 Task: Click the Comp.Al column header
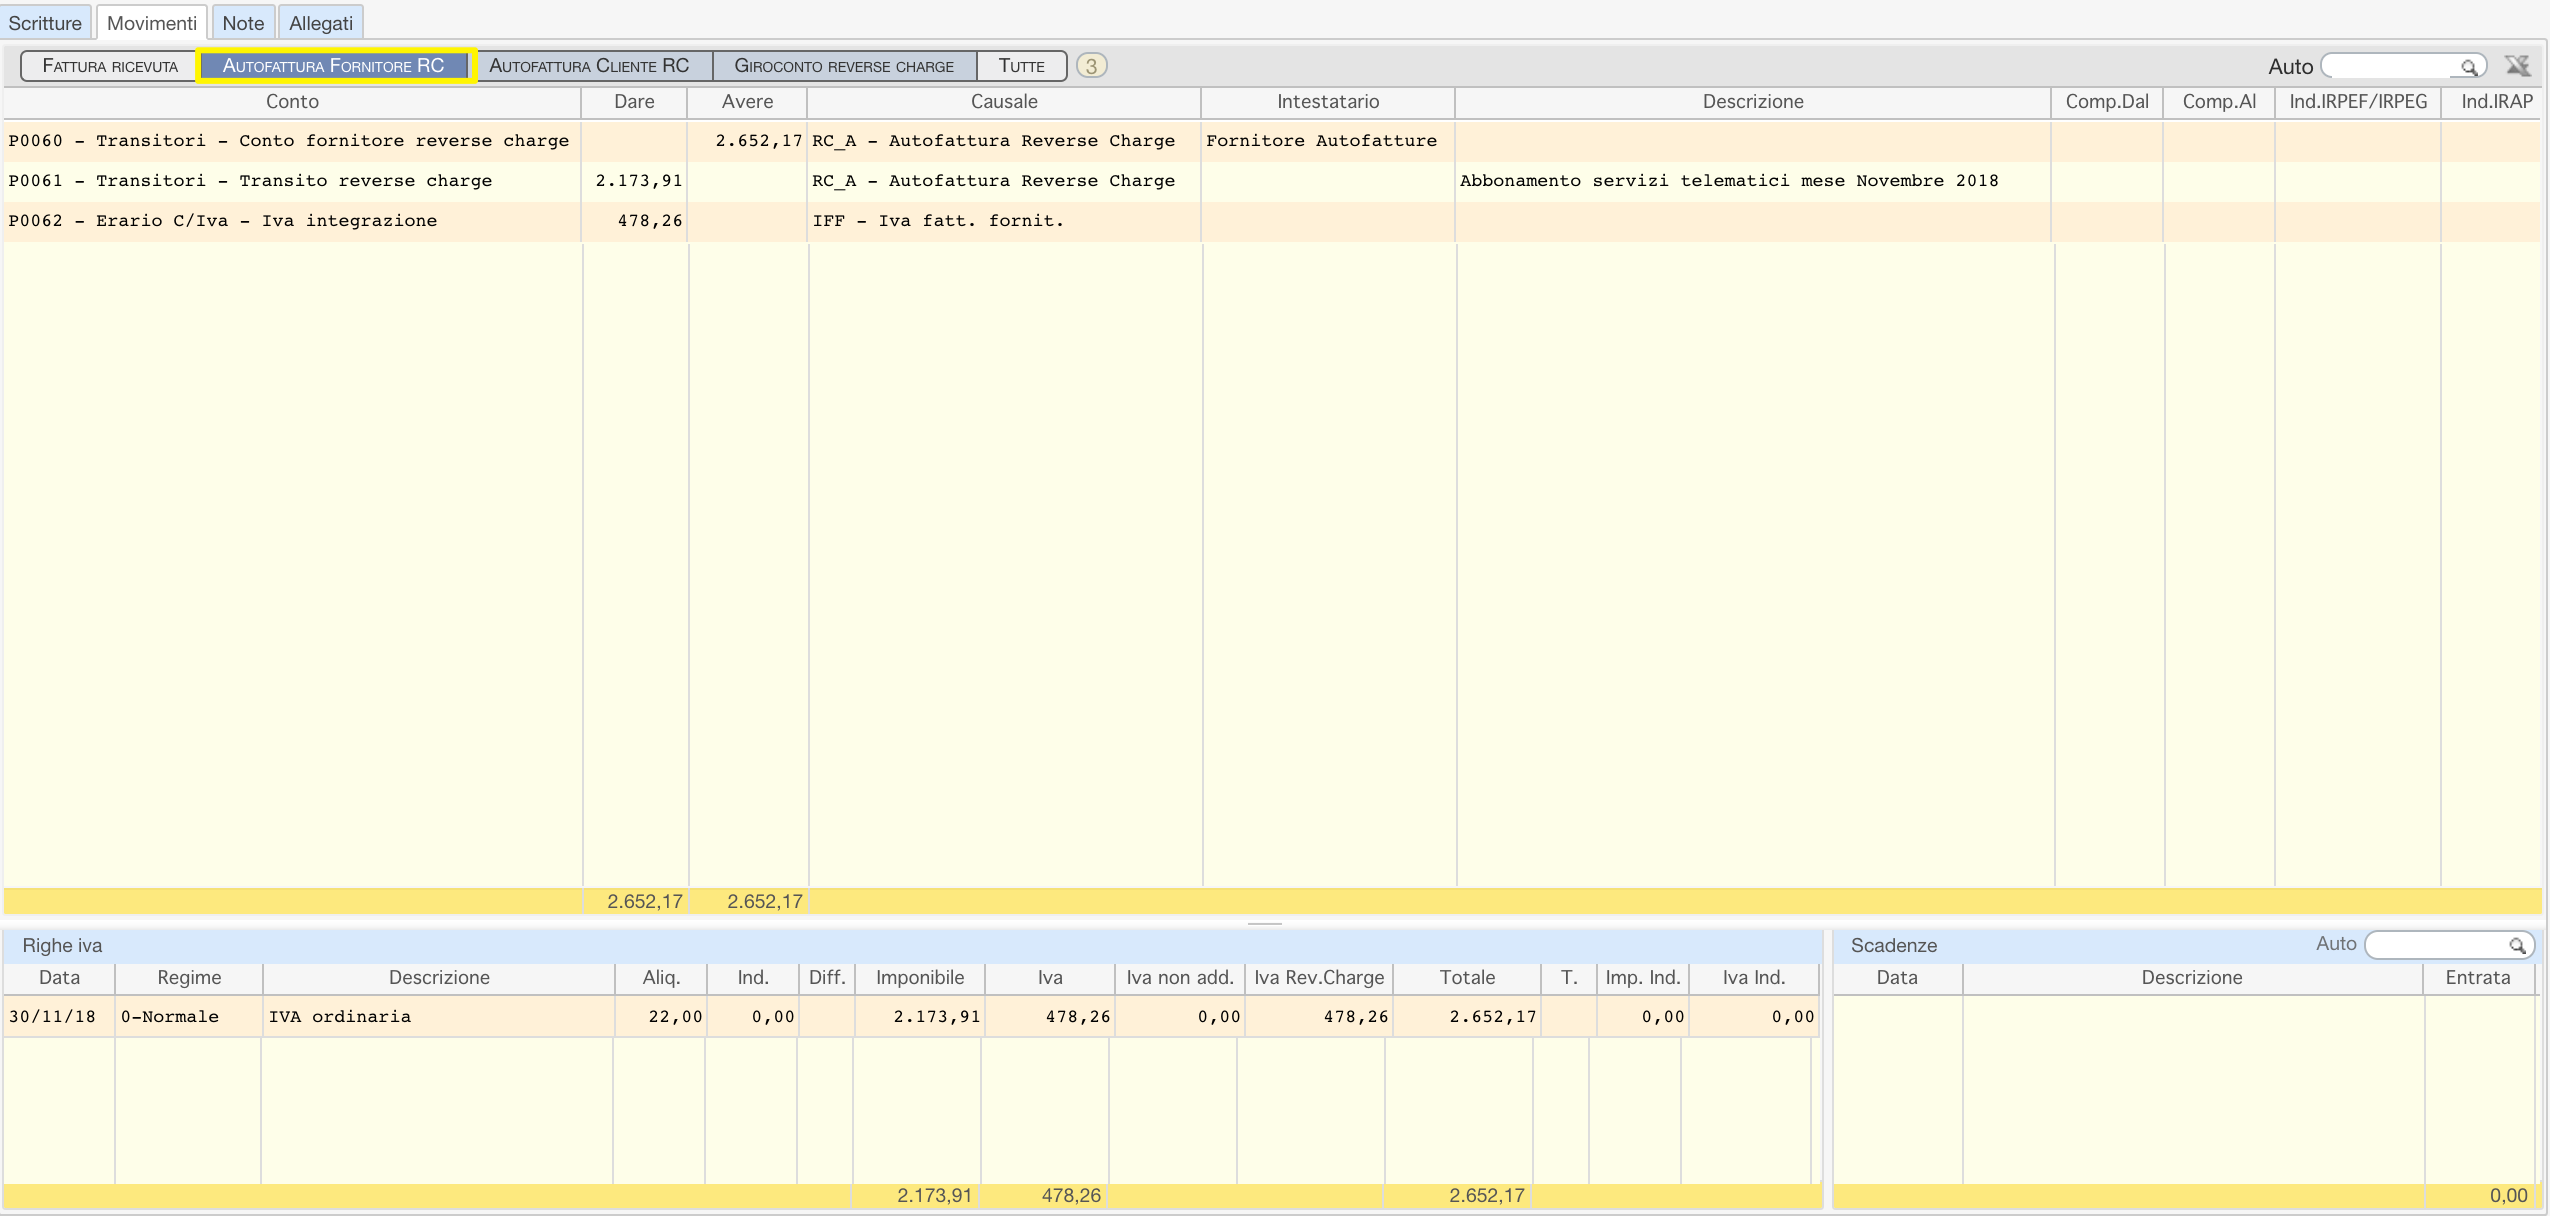click(2219, 102)
